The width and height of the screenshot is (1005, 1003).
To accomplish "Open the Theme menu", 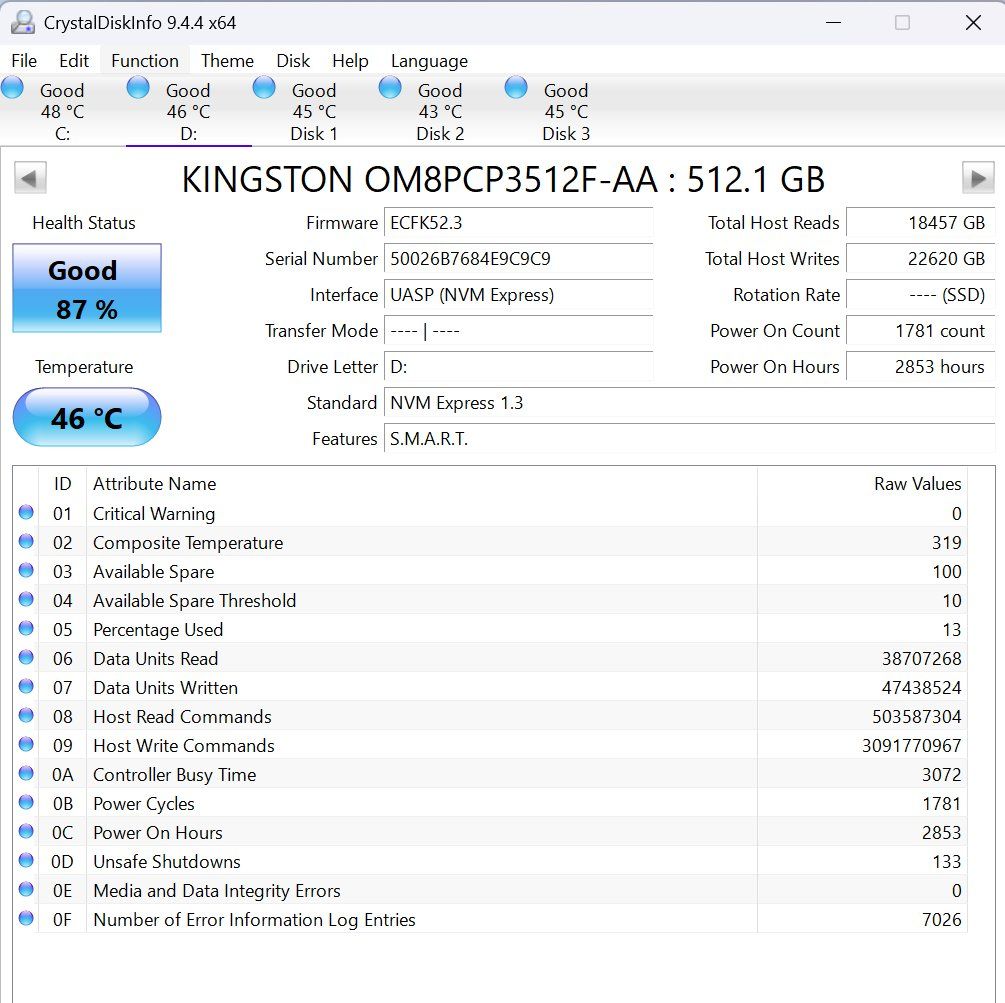I will tap(227, 60).
